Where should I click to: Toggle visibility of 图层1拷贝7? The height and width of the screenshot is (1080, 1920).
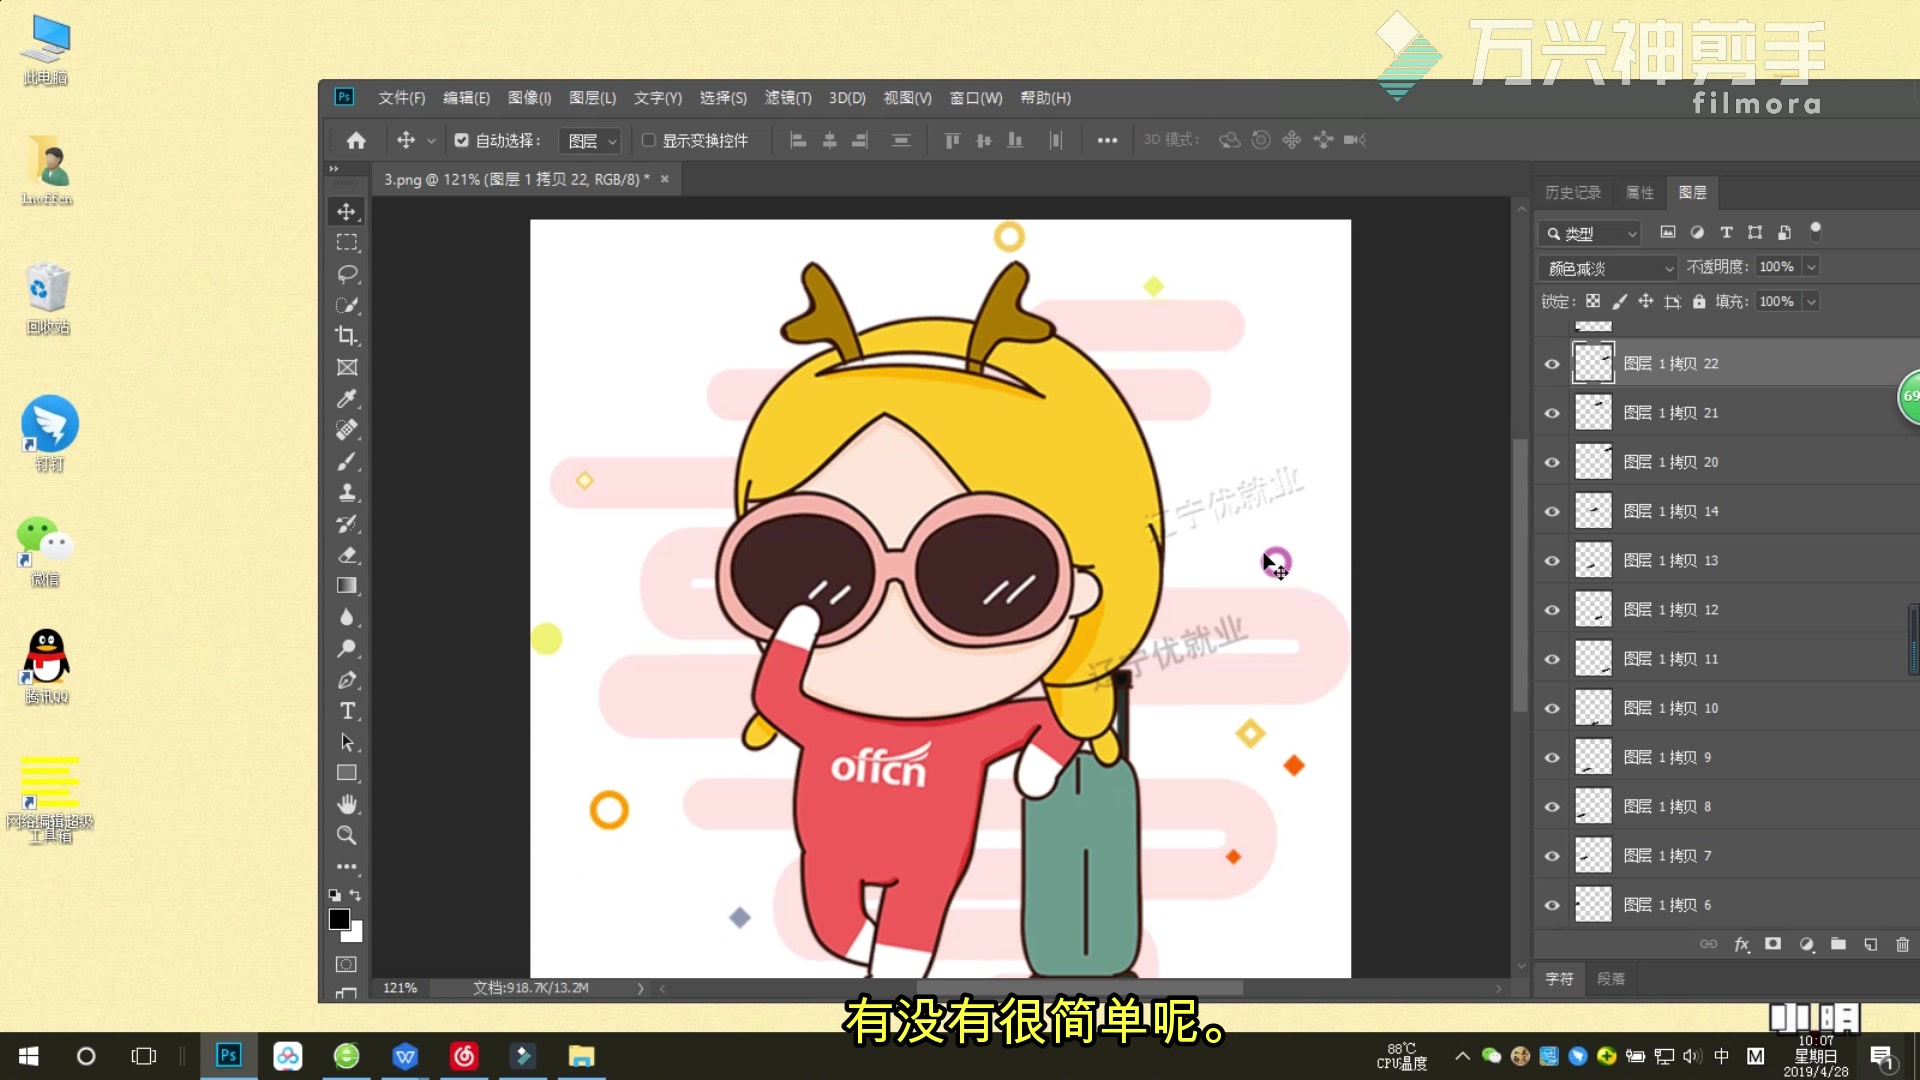click(x=1552, y=855)
